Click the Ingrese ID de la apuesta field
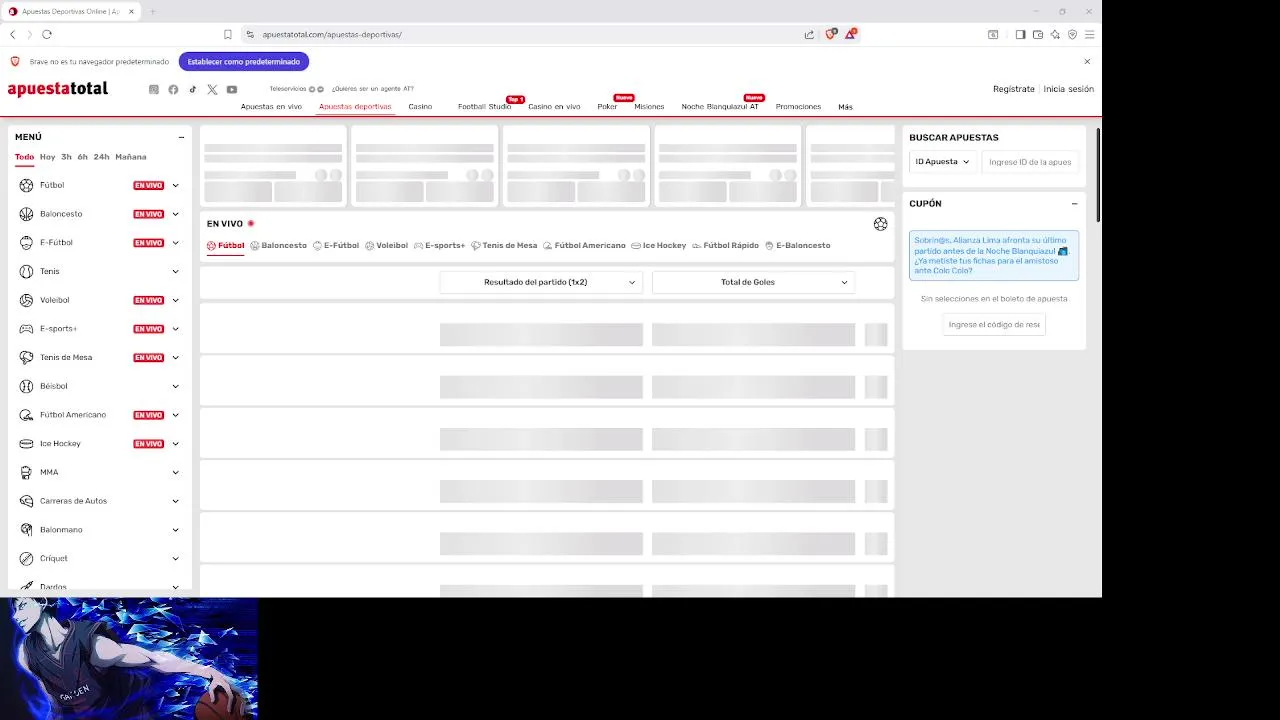This screenshot has height=720, width=1280. point(1030,161)
